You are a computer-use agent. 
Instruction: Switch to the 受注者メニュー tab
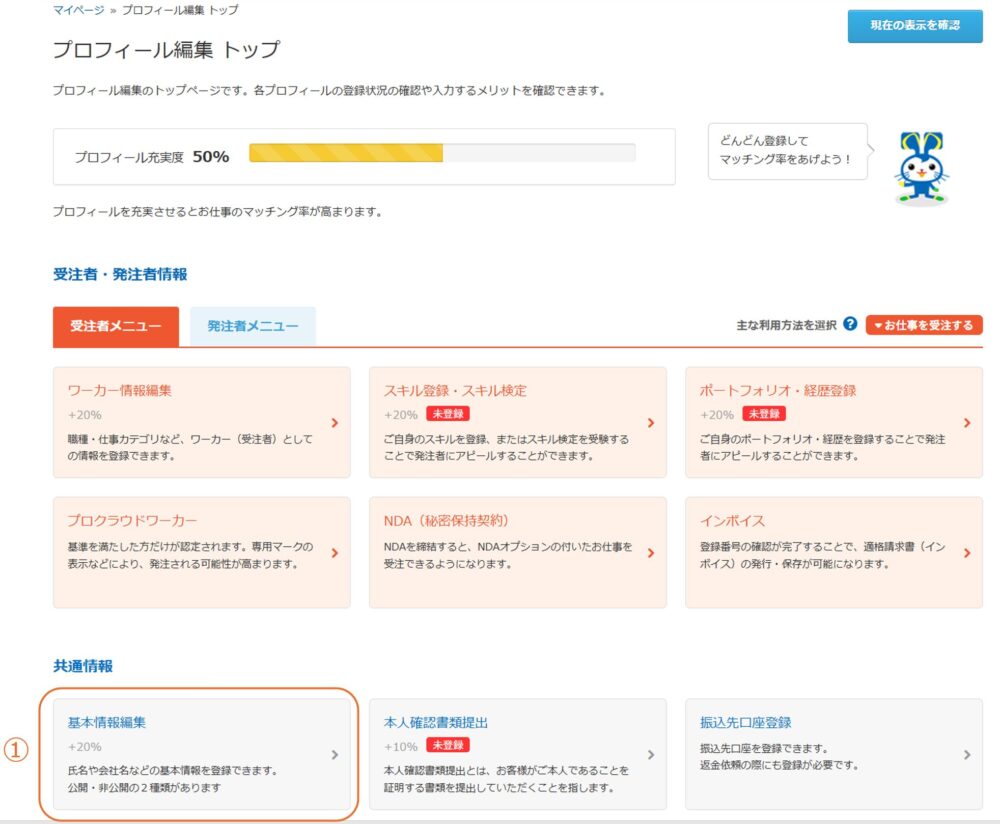click(115, 326)
